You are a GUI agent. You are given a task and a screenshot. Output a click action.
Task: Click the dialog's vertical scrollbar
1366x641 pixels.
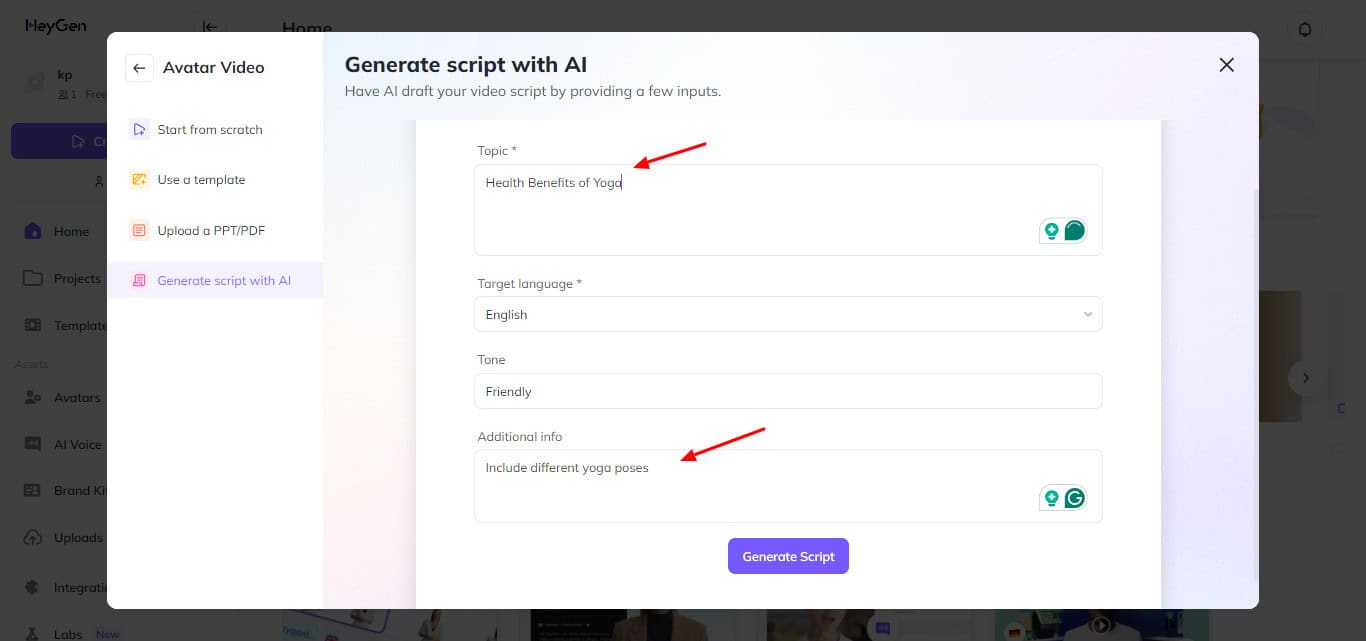pos(1257,380)
